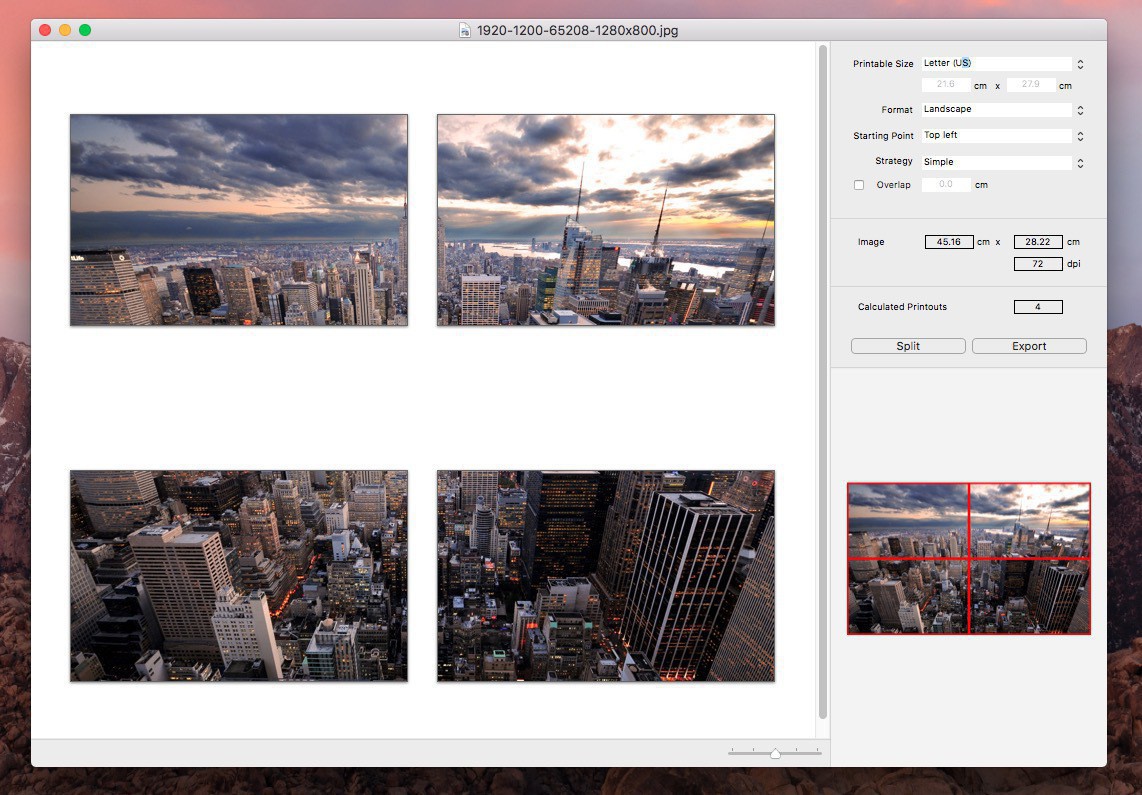Select the dpi field showing 72
This screenshot has width=1142, height=795.
coord(1038,264)
